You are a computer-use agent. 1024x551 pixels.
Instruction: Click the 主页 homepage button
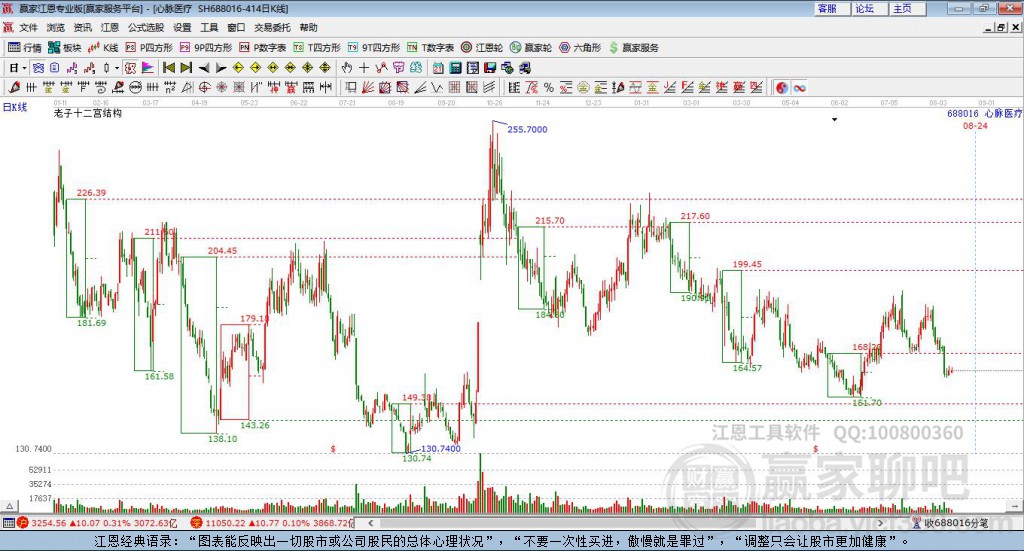click(x=907, y=8)
